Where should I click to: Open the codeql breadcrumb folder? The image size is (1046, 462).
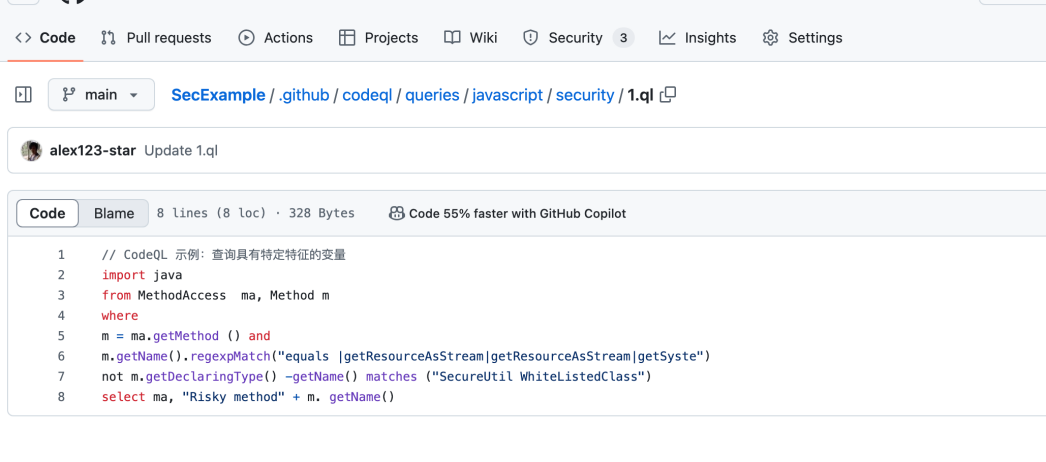(x=366, y=95)
